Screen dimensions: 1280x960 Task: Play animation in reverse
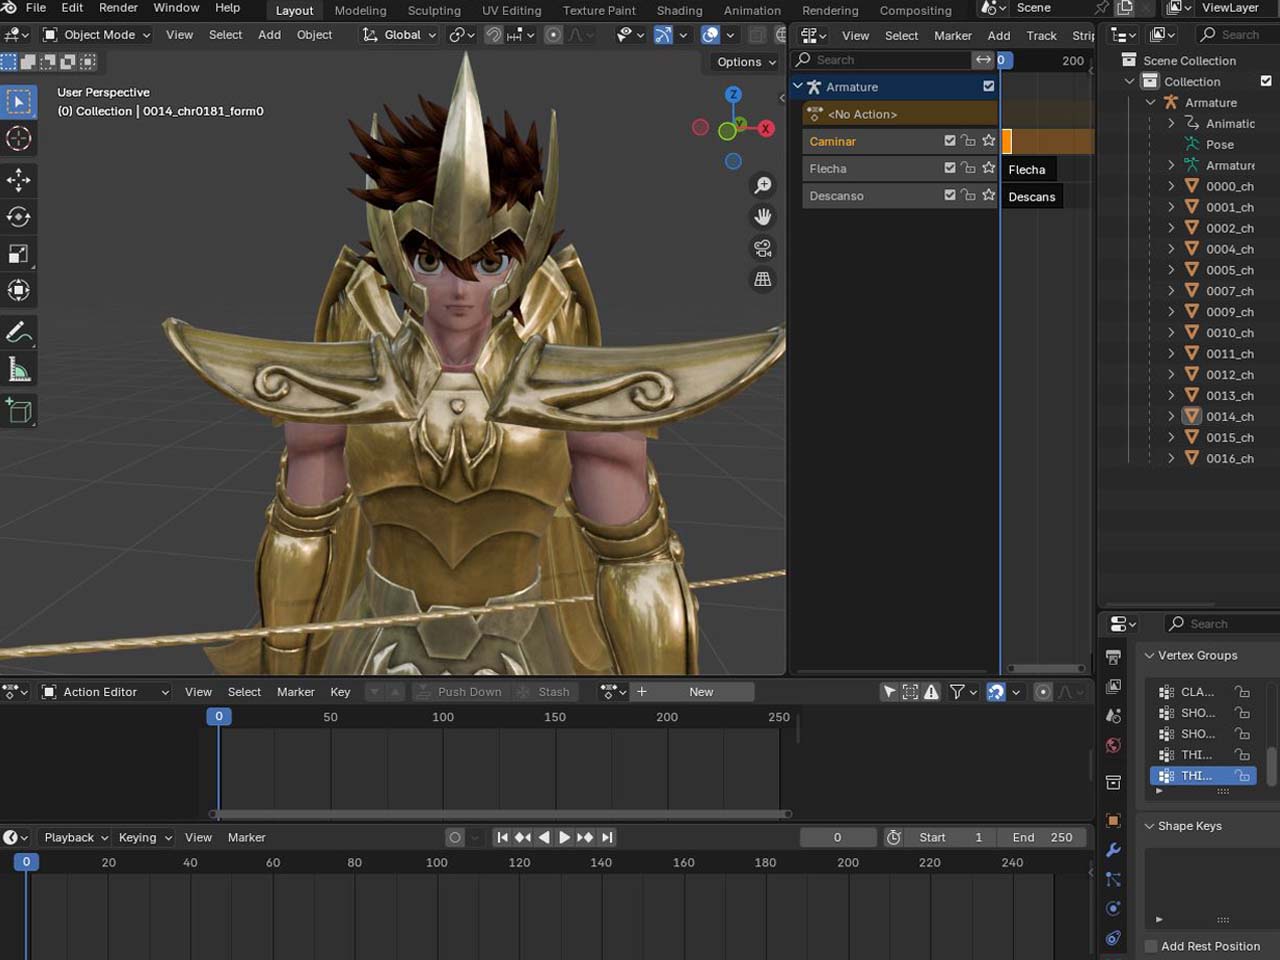click(x=544, y=837)
